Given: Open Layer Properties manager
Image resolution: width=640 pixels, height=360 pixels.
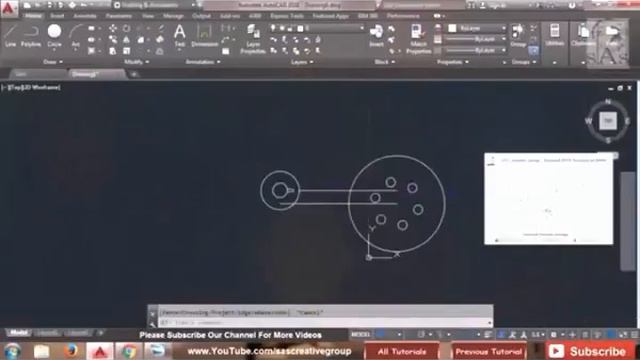Looking at the screenshot, I should (253, 39).
